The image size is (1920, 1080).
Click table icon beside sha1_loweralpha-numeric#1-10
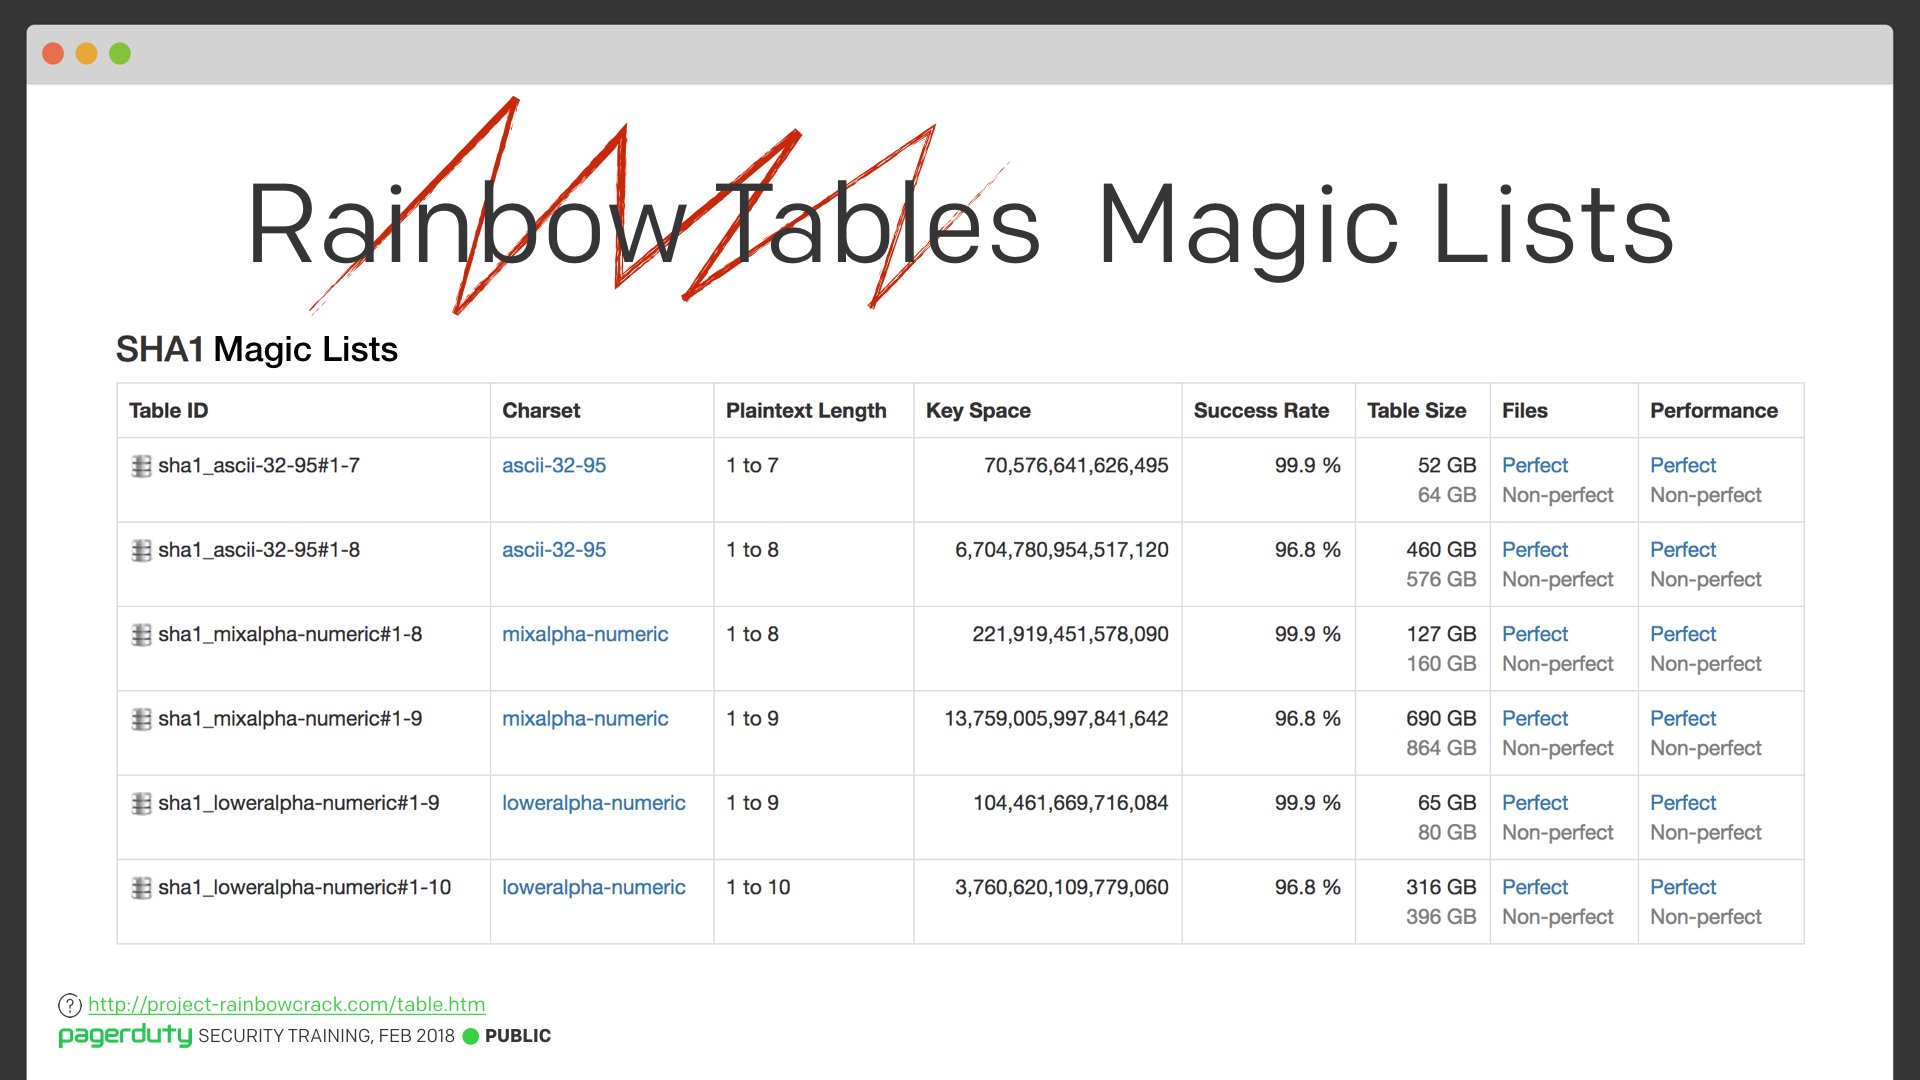pyautogui.click(x=141, y=888)
